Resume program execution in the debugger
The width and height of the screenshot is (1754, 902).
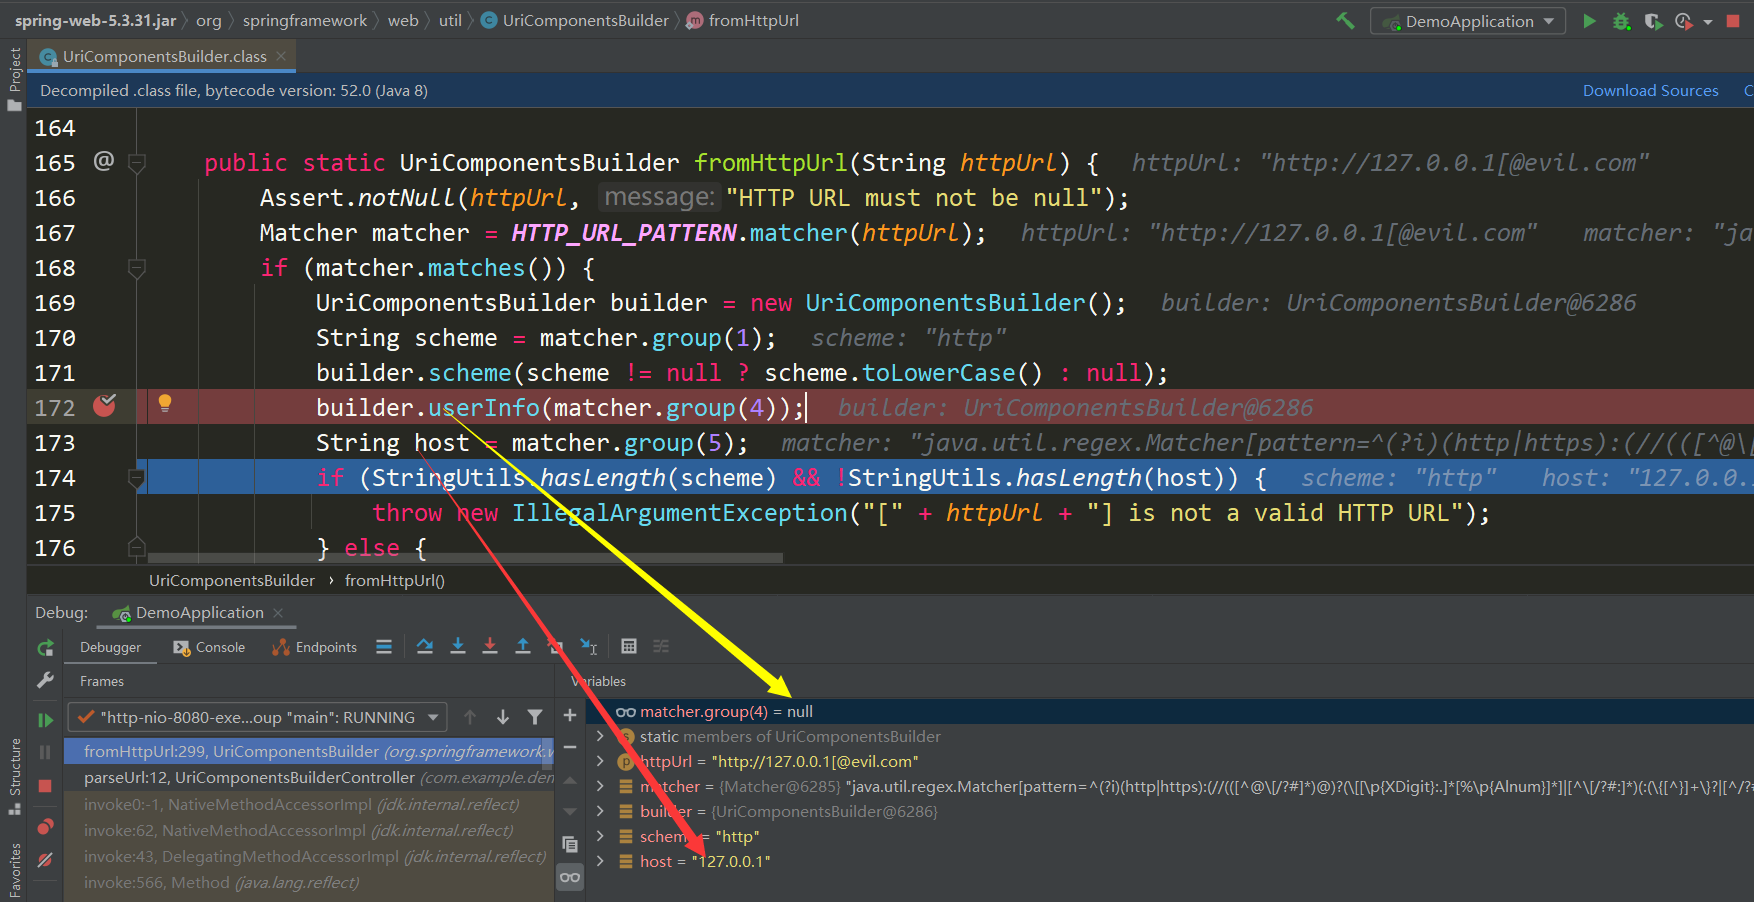(x=45, y=718)
